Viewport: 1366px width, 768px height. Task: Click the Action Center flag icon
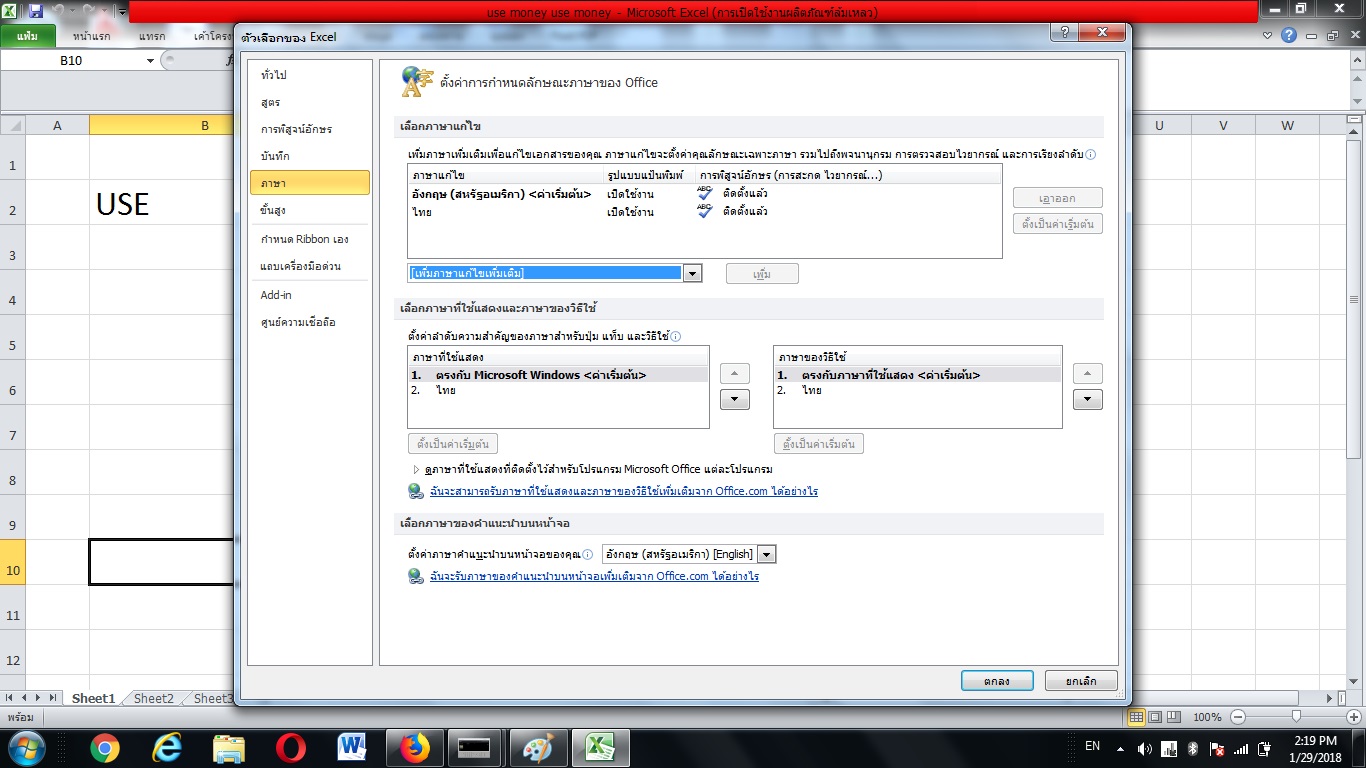coord(1217,749)
